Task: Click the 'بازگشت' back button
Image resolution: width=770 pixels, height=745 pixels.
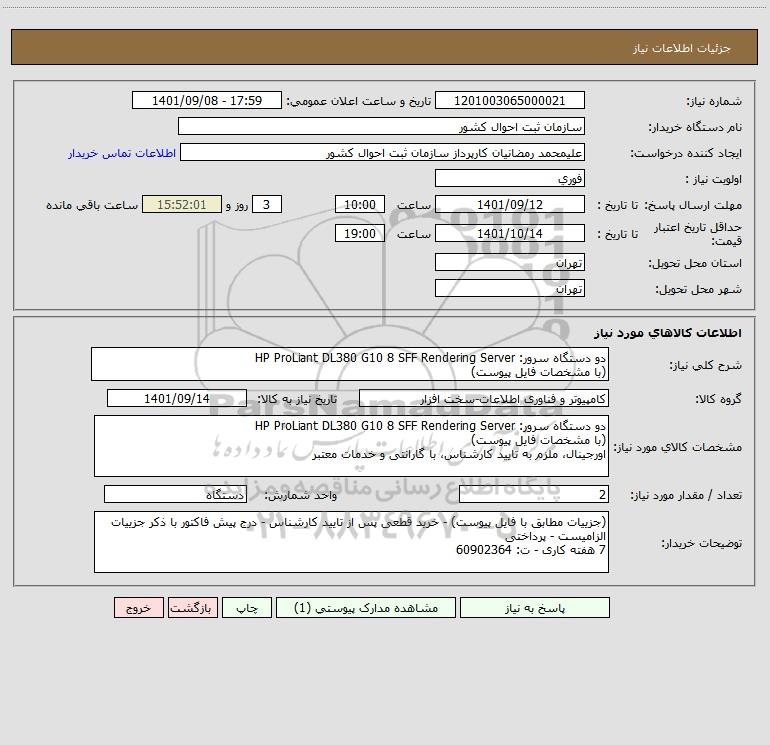Action: pyautogui.click(x=192, y=608)
